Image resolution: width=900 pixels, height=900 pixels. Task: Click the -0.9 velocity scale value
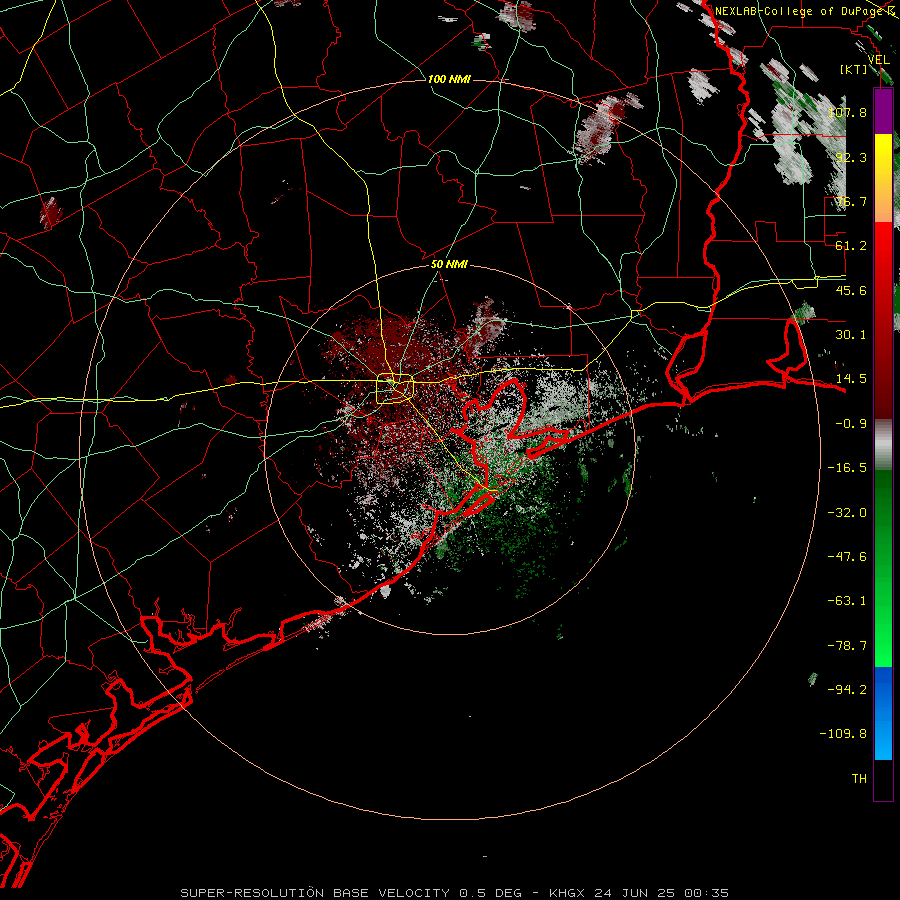pos(851,424)
